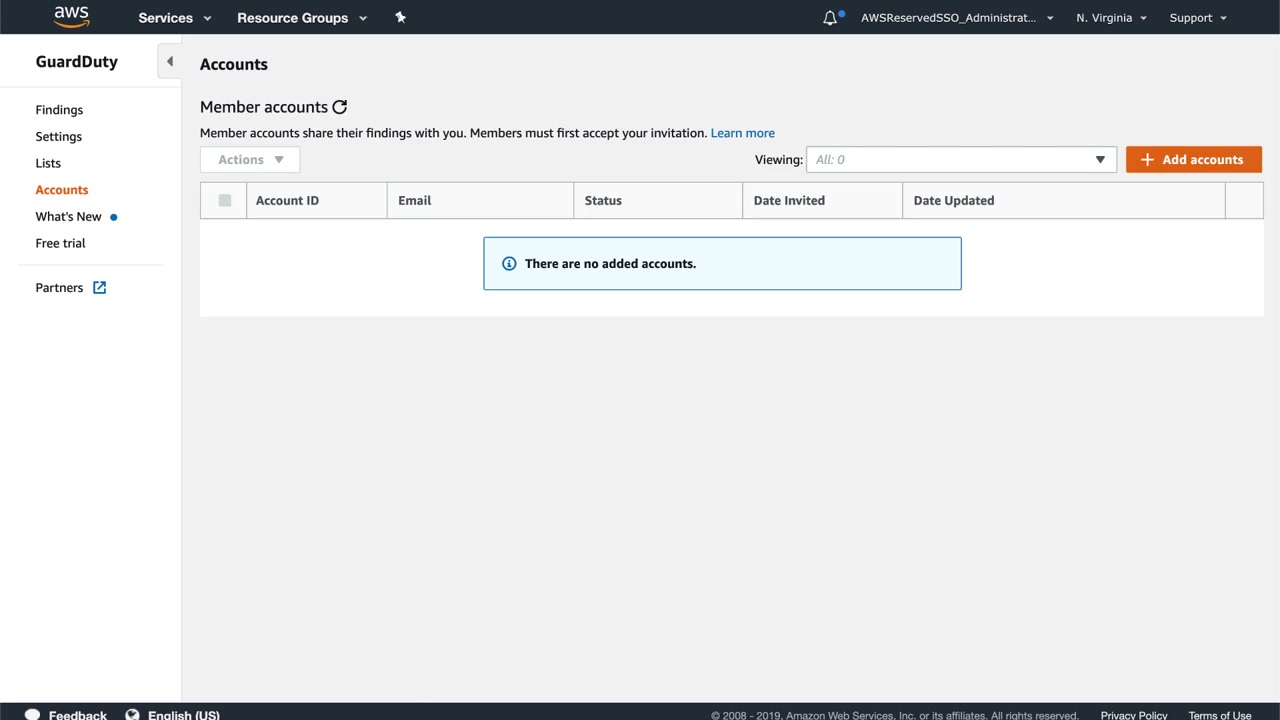Tick the select-all accounts checkbox
This screenshot has height=720, width=1280.
pyautogui.click(x=225, y=201)
